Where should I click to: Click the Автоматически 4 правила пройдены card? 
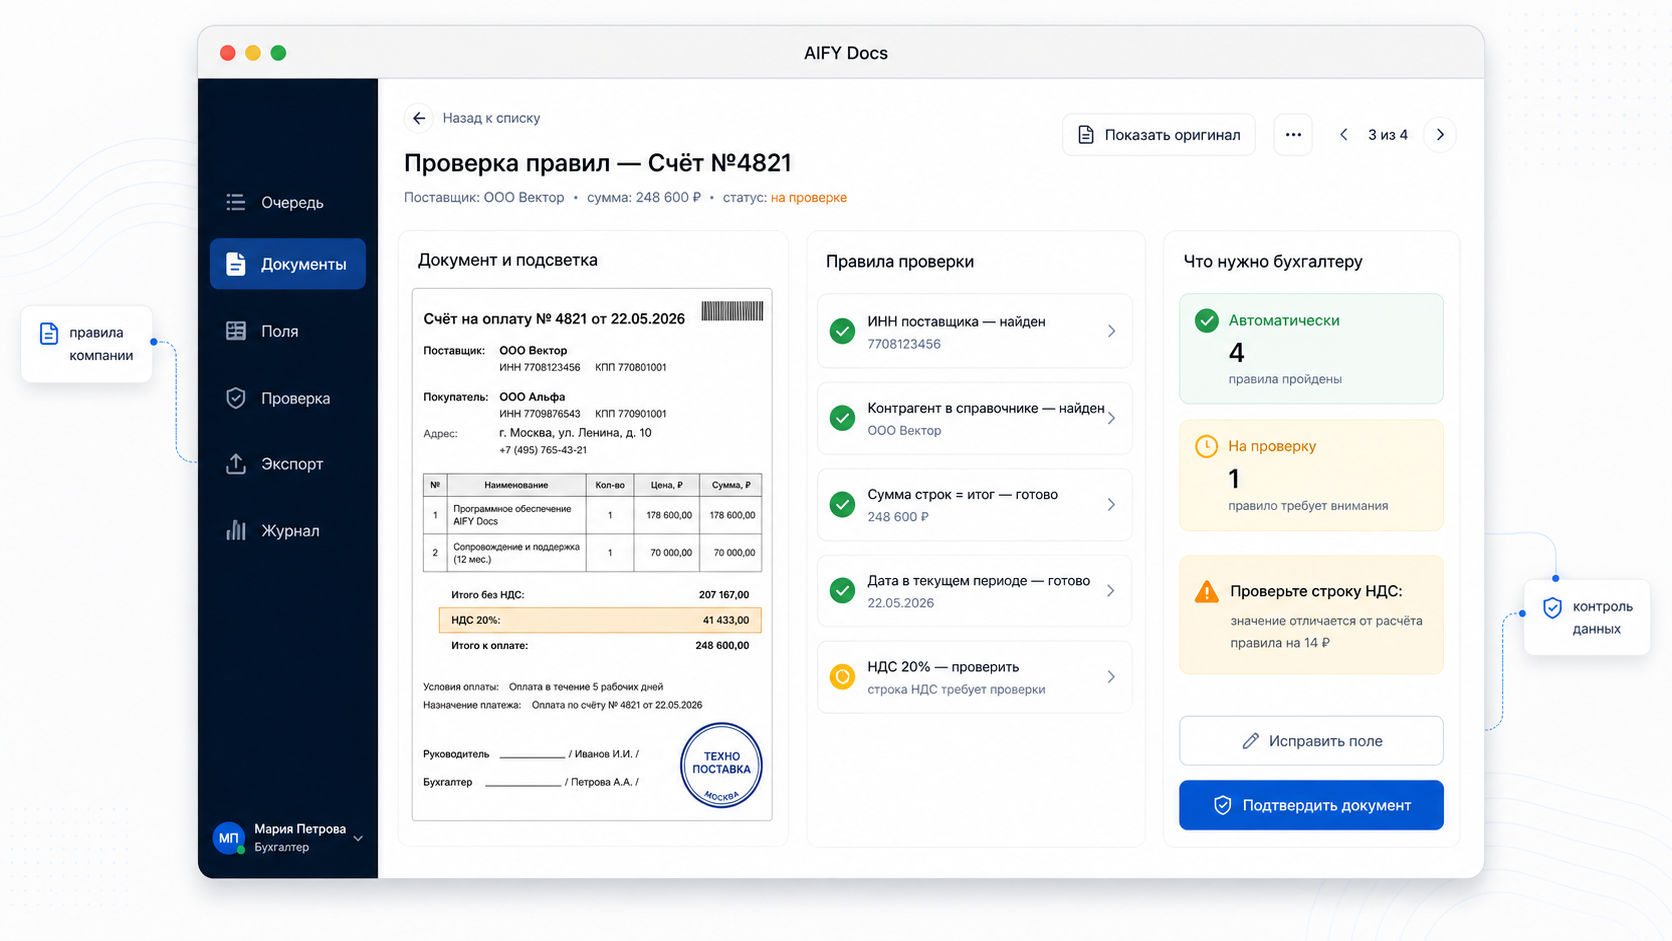point(1311,348)
